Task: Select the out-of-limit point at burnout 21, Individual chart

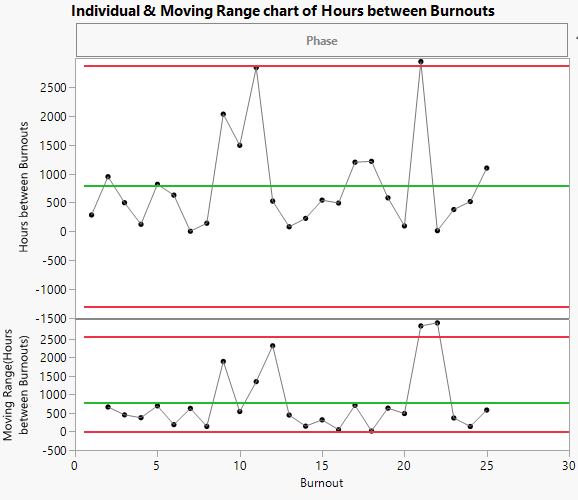Action: click(421, 62)
